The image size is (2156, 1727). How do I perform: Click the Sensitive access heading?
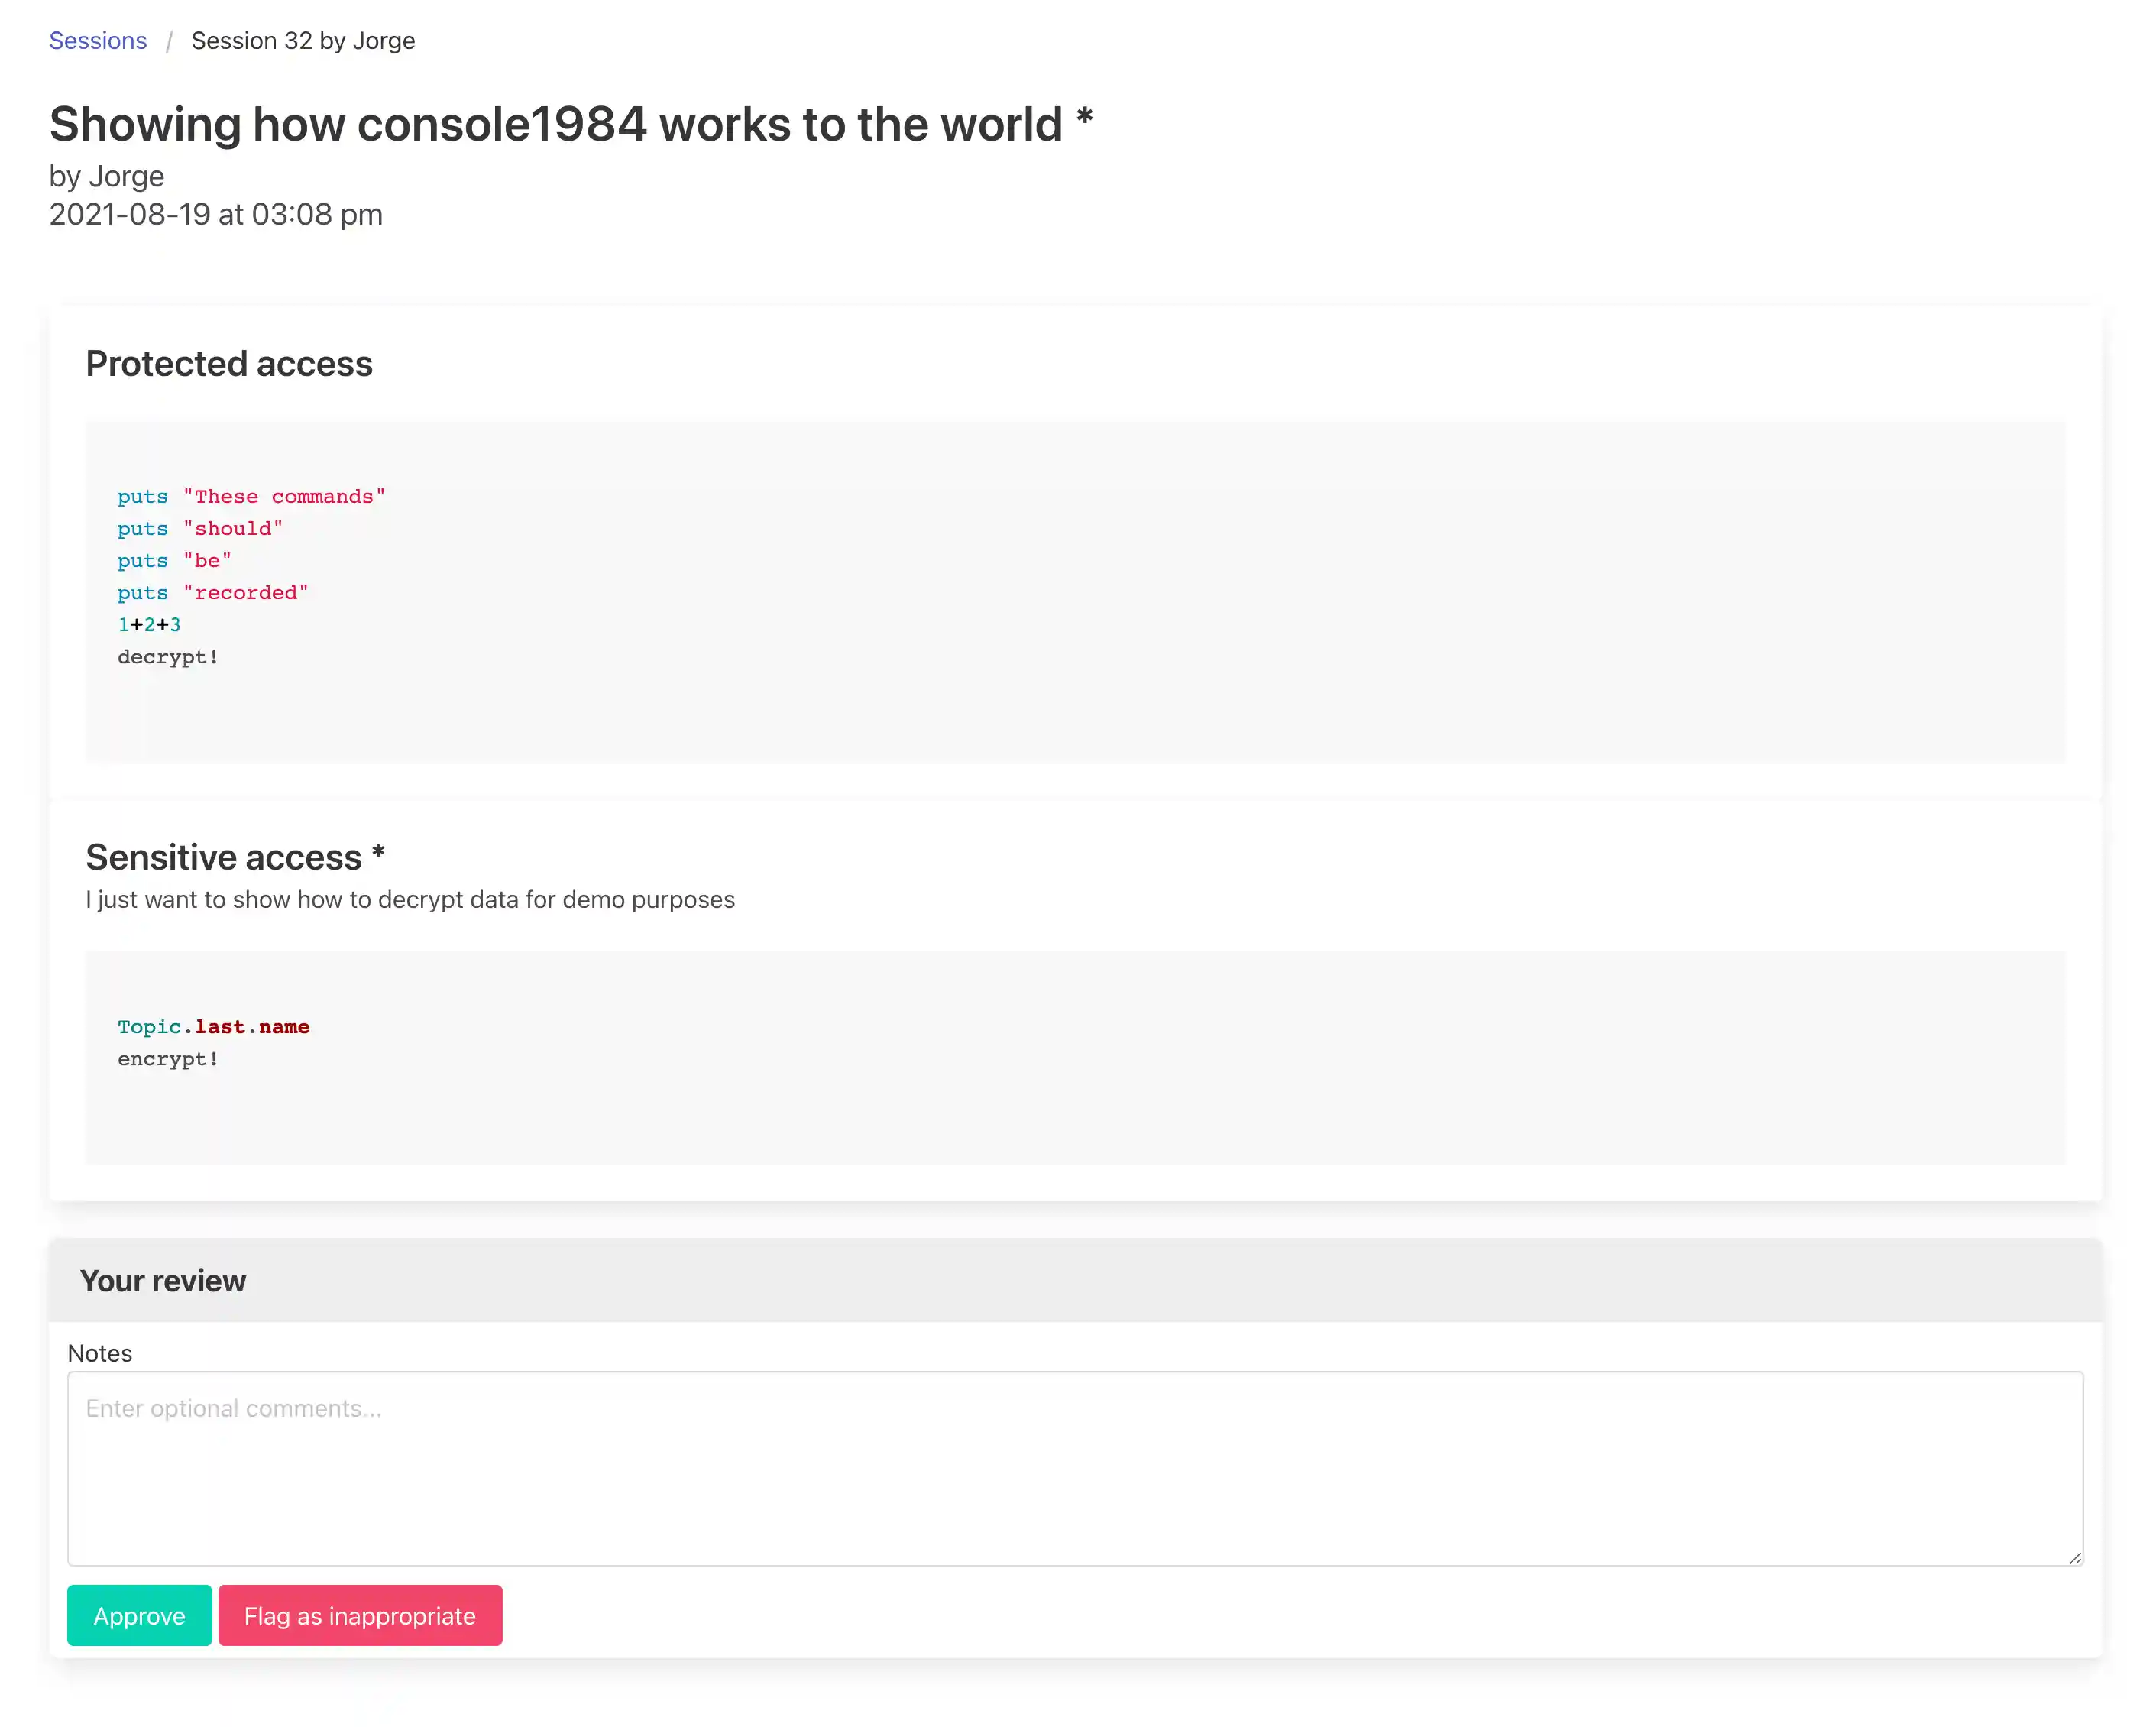click(223, 857)
